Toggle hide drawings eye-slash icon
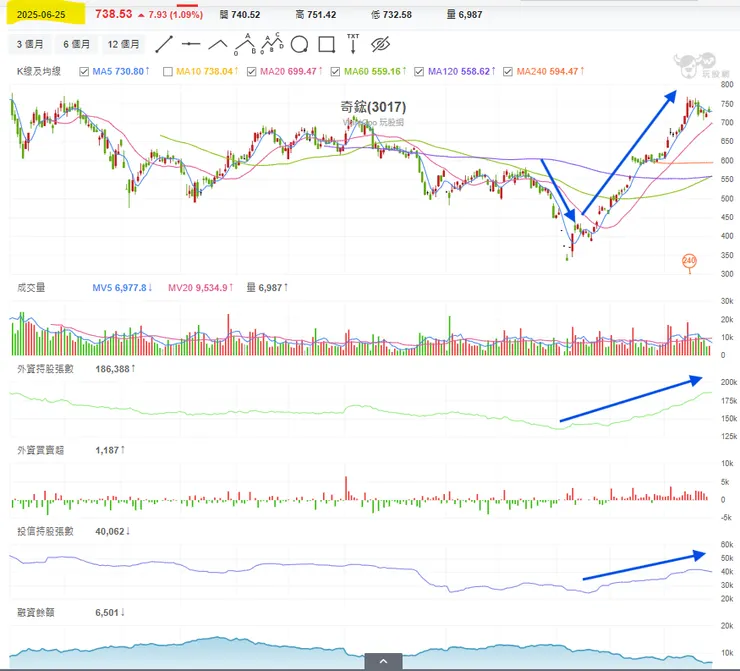 (380, 44)
